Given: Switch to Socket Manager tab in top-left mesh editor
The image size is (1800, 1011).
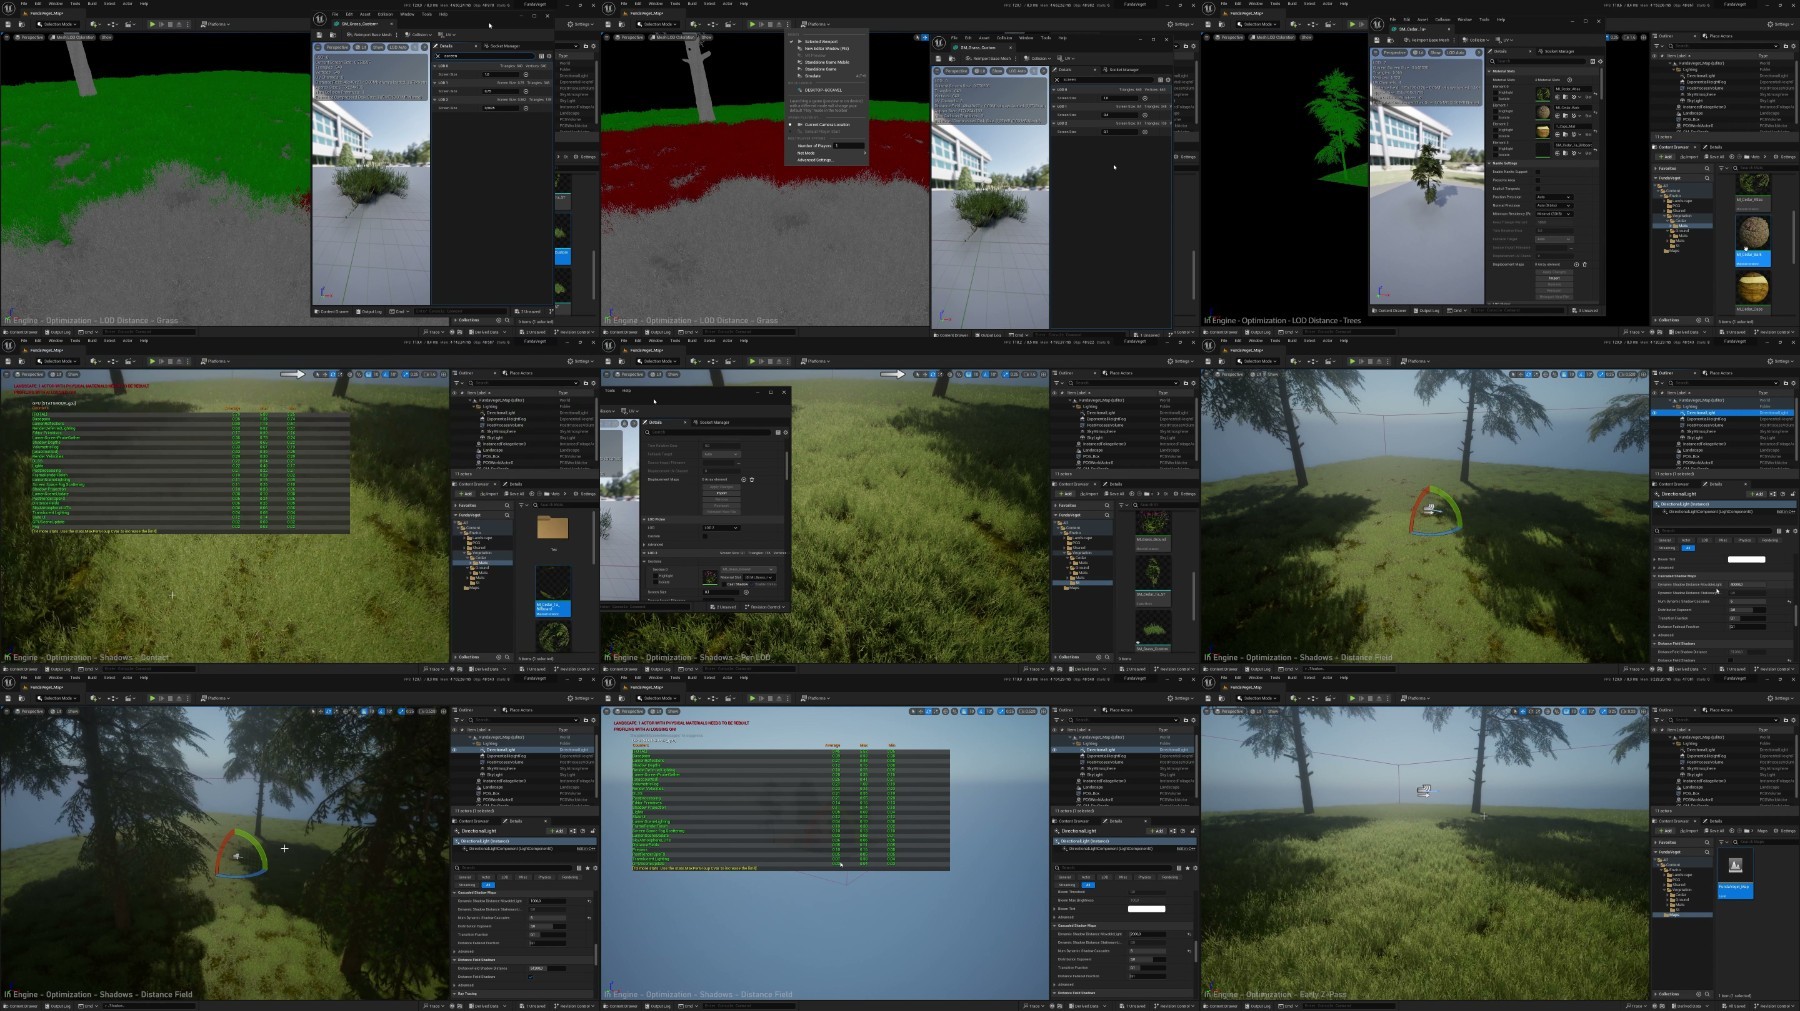Looking at the screenshot, I should click(502, 46).
